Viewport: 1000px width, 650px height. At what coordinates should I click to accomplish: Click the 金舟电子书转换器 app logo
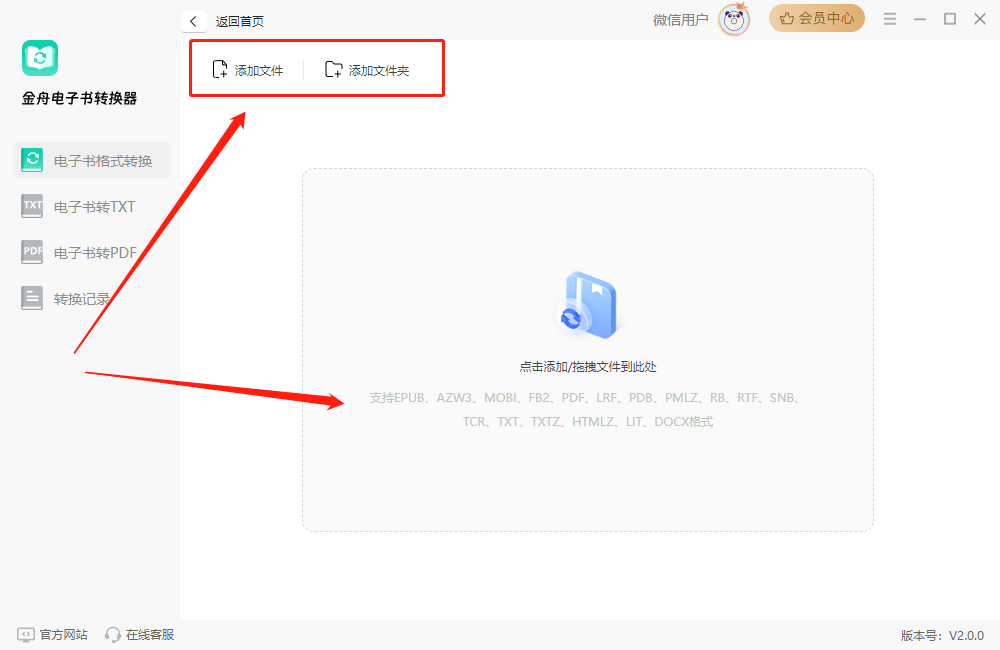click(40, 58)
